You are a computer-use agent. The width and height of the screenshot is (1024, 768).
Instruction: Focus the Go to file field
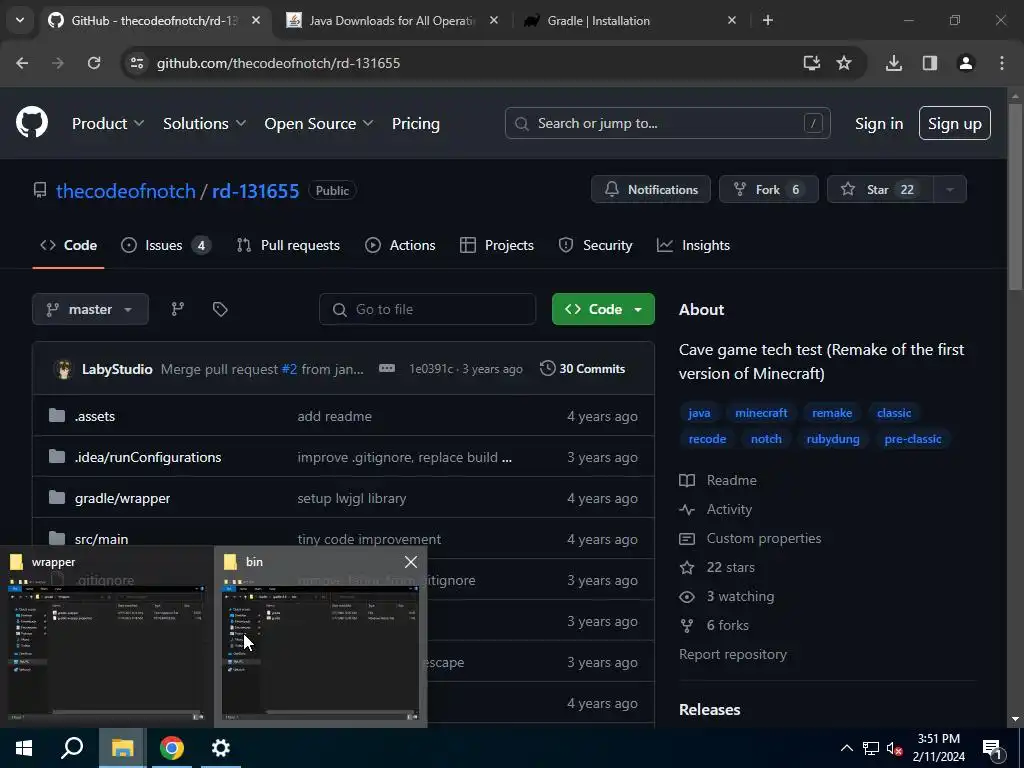(428, 310)
